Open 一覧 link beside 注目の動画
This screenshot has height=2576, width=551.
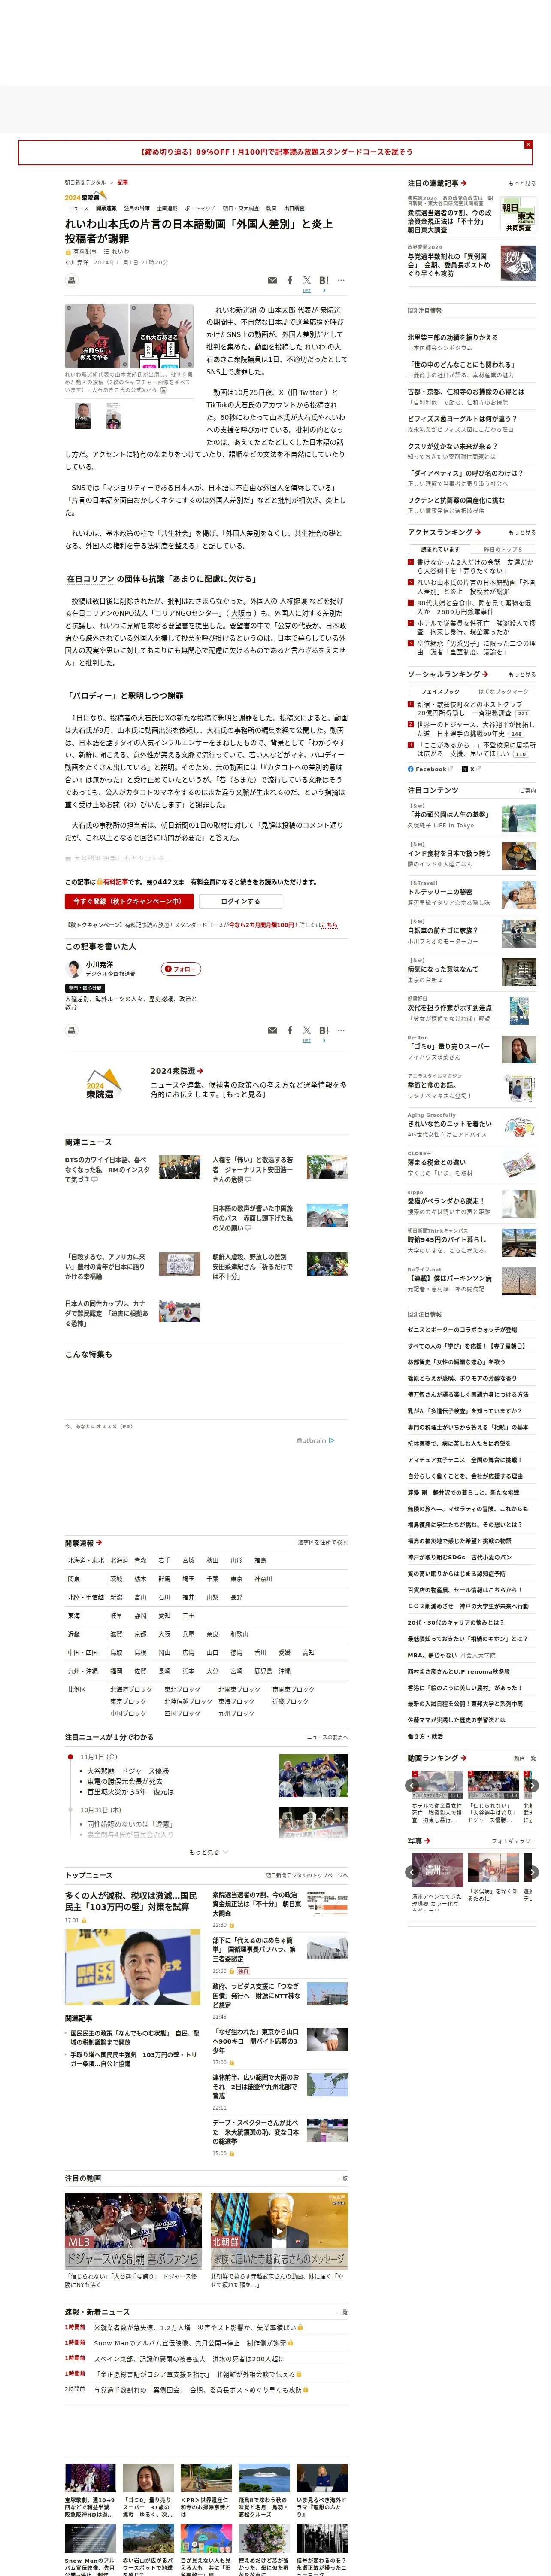click(342, 2179)
